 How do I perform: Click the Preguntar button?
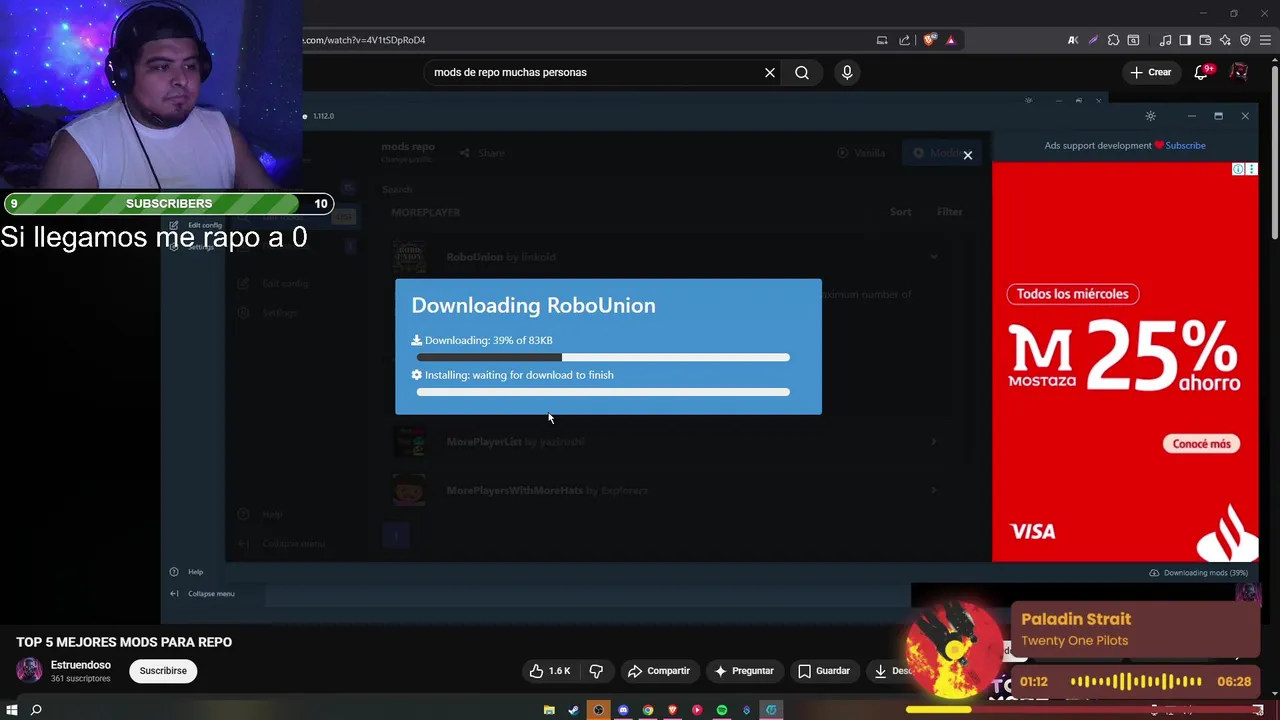click(743, 671)
